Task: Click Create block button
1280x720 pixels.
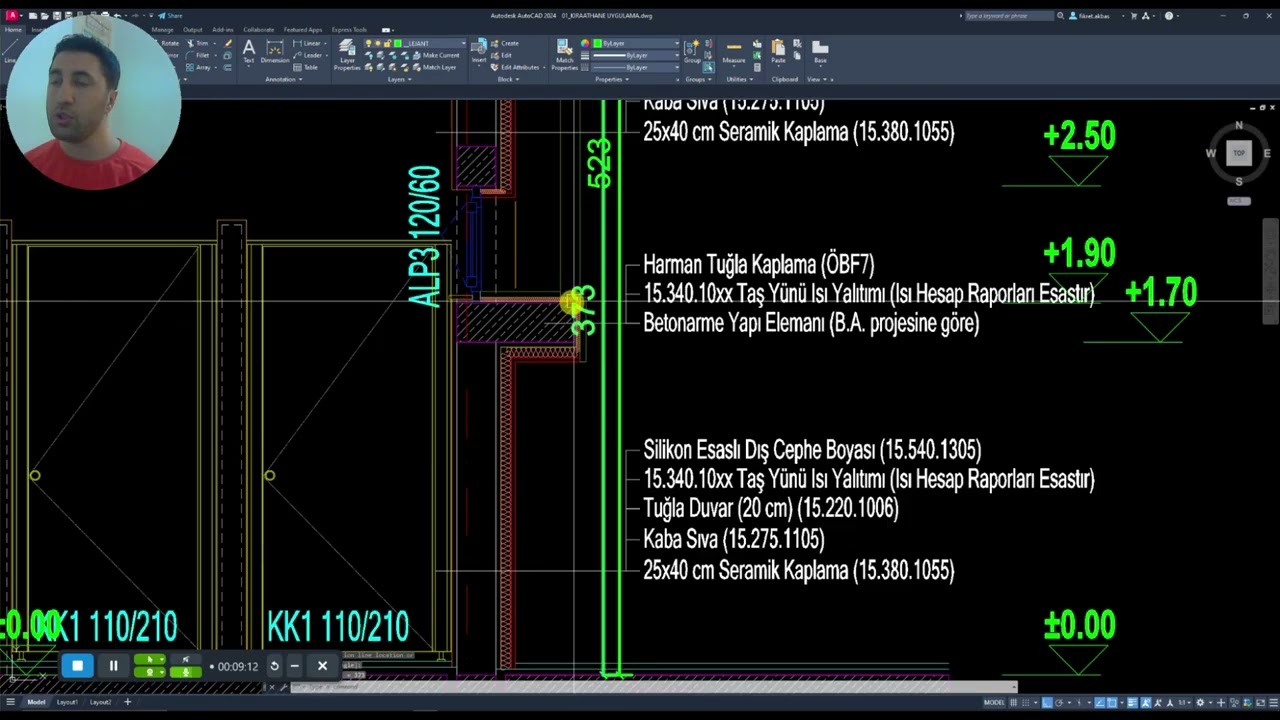Action: click(x=505, y=44)
